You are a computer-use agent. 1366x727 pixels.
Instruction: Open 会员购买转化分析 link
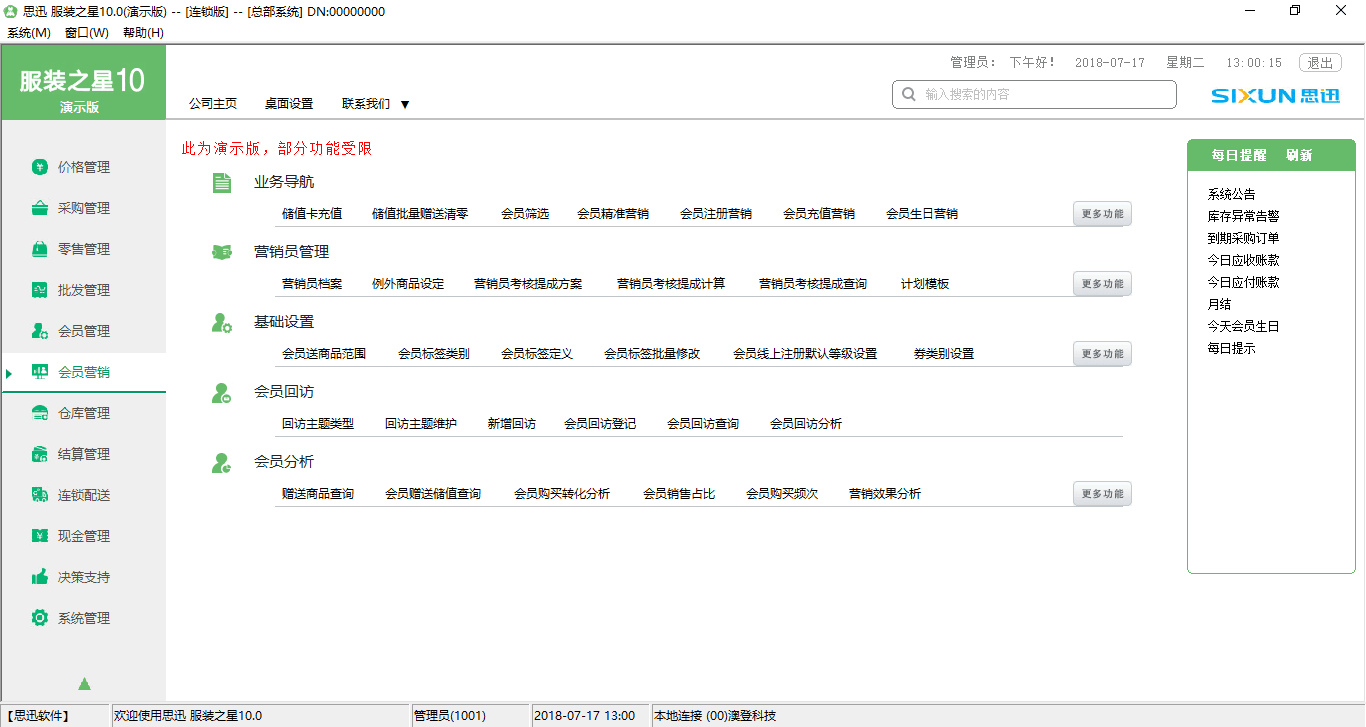[562, 493]
